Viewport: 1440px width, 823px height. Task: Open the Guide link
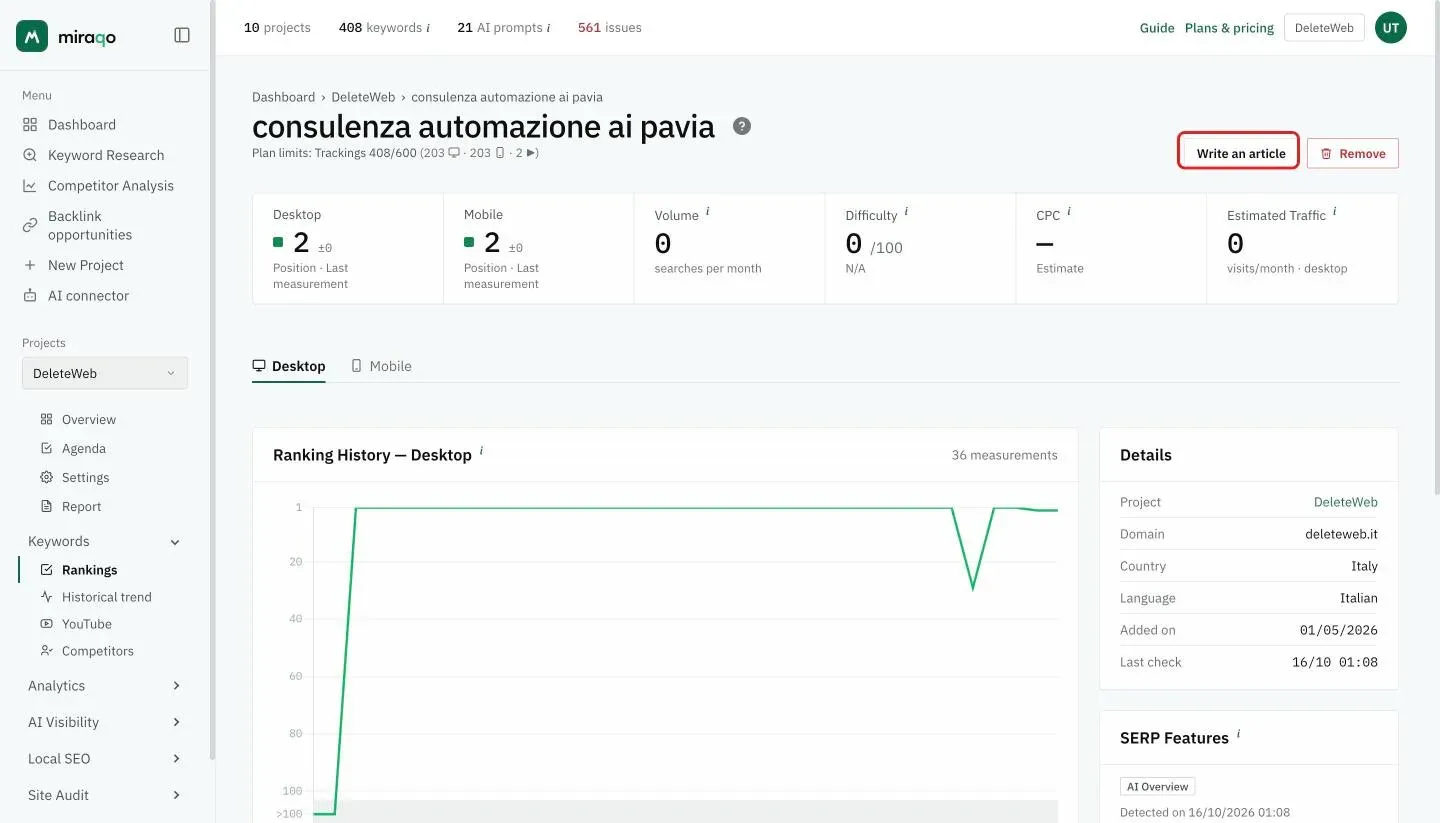point(1157,28)
